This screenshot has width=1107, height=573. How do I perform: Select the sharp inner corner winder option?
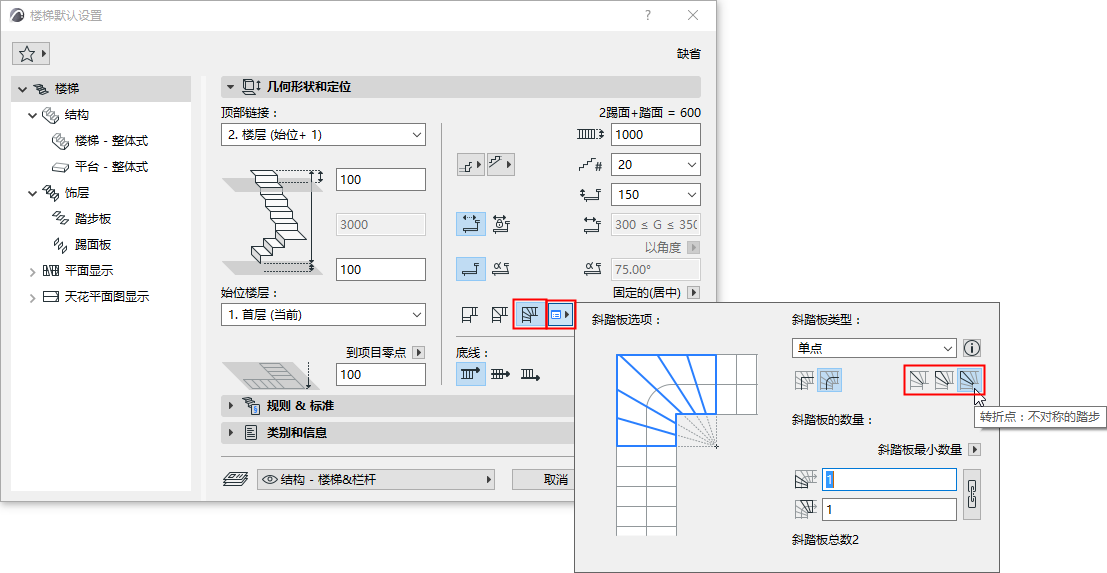(803, 382)
